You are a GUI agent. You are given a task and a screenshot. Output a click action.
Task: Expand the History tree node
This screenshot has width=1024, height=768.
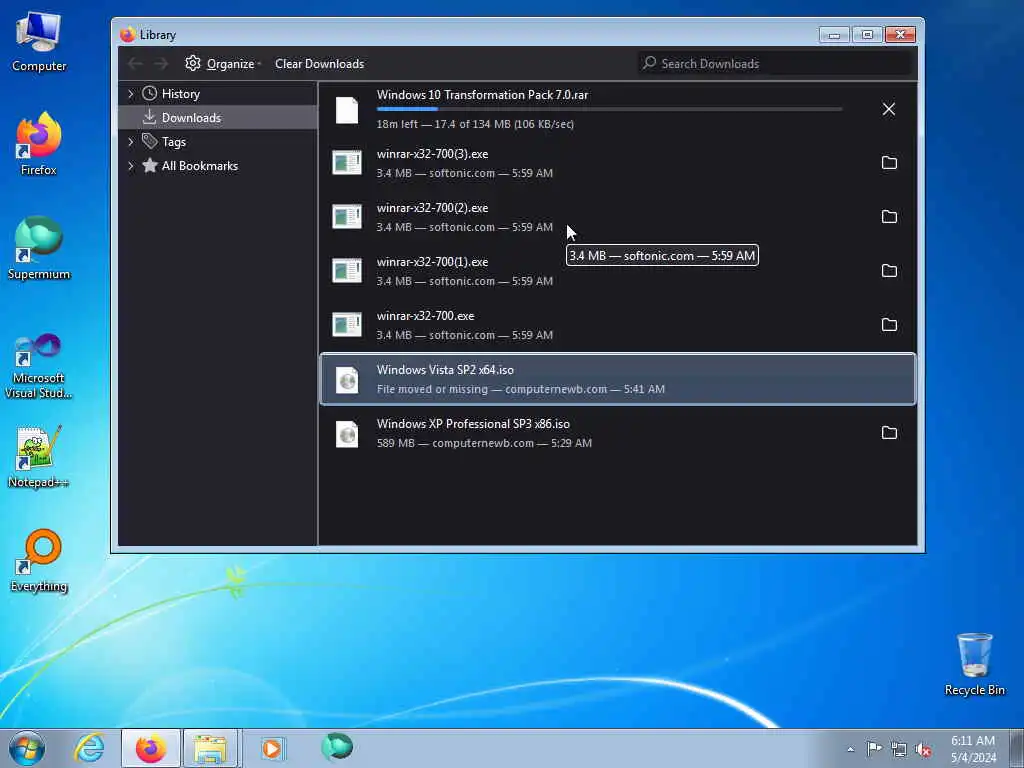[131, 94]
